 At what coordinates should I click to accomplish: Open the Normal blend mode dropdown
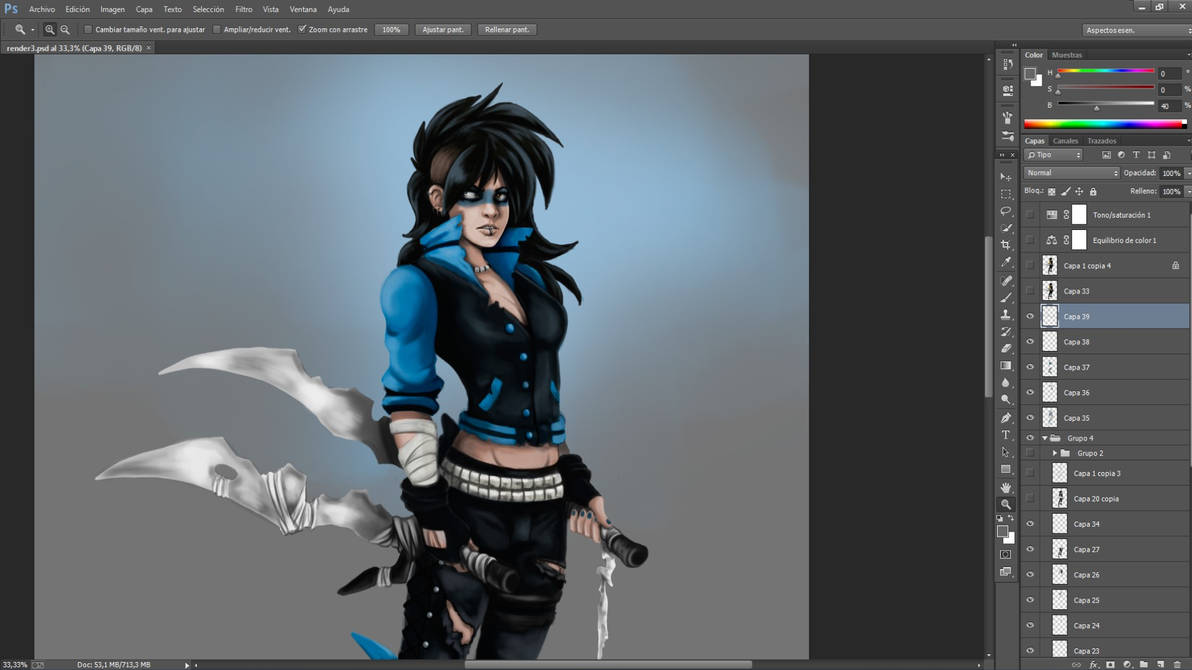1070,172
